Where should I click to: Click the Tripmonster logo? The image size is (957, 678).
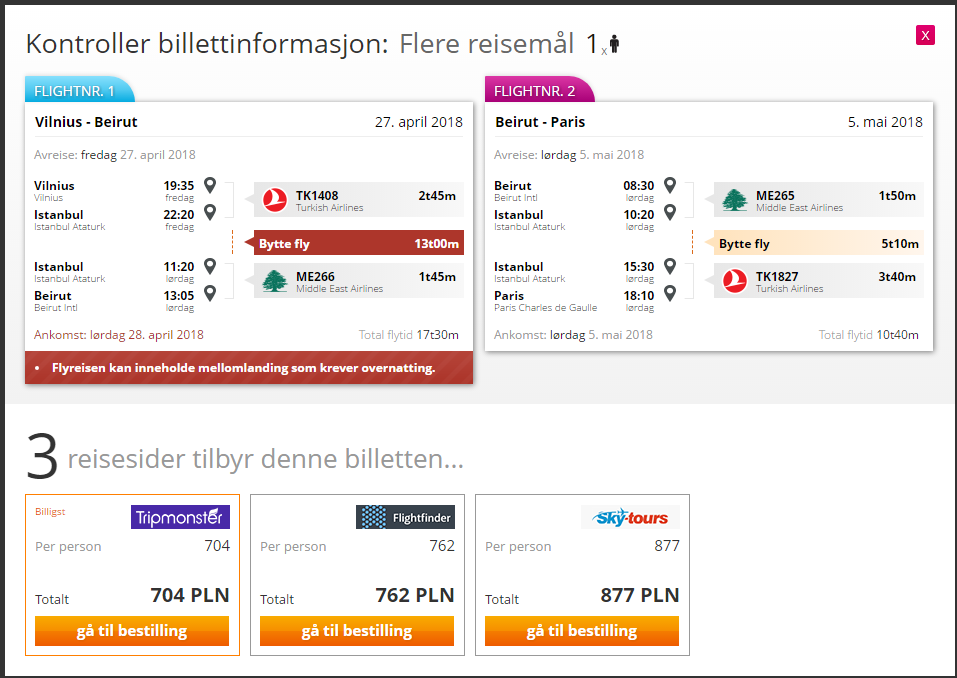point(181,517)
